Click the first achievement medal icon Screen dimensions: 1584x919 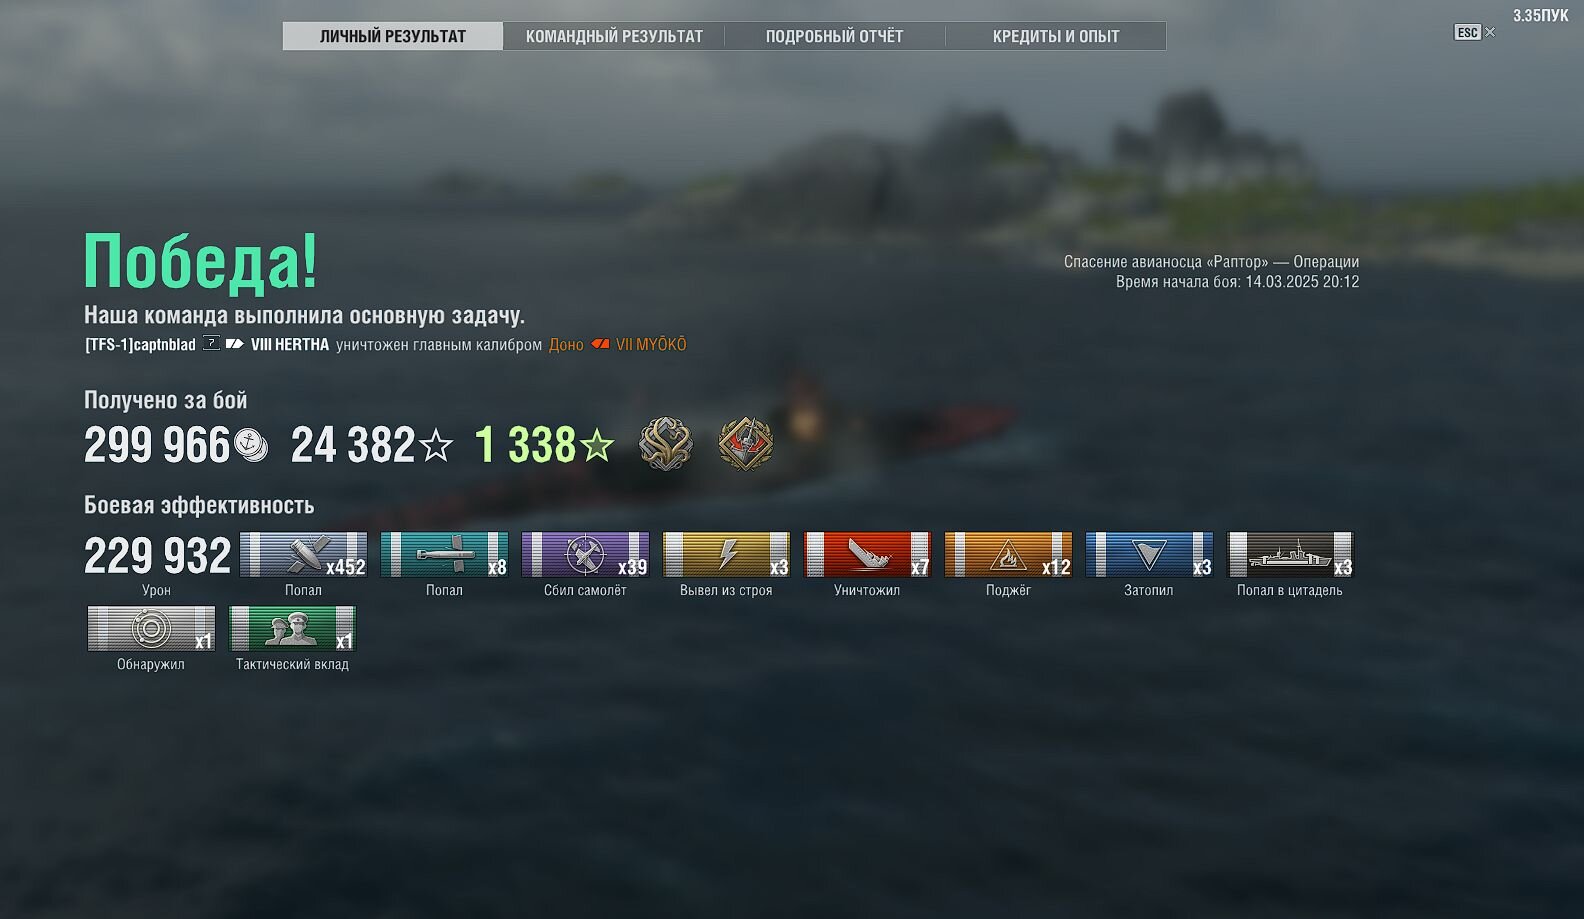coord(666,444)
